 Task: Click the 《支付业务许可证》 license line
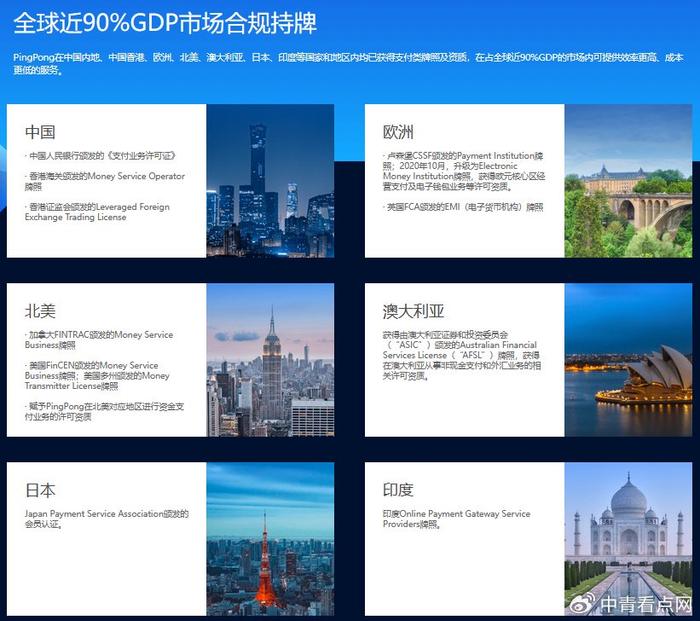pyautogui.click(x=101, y=156)
